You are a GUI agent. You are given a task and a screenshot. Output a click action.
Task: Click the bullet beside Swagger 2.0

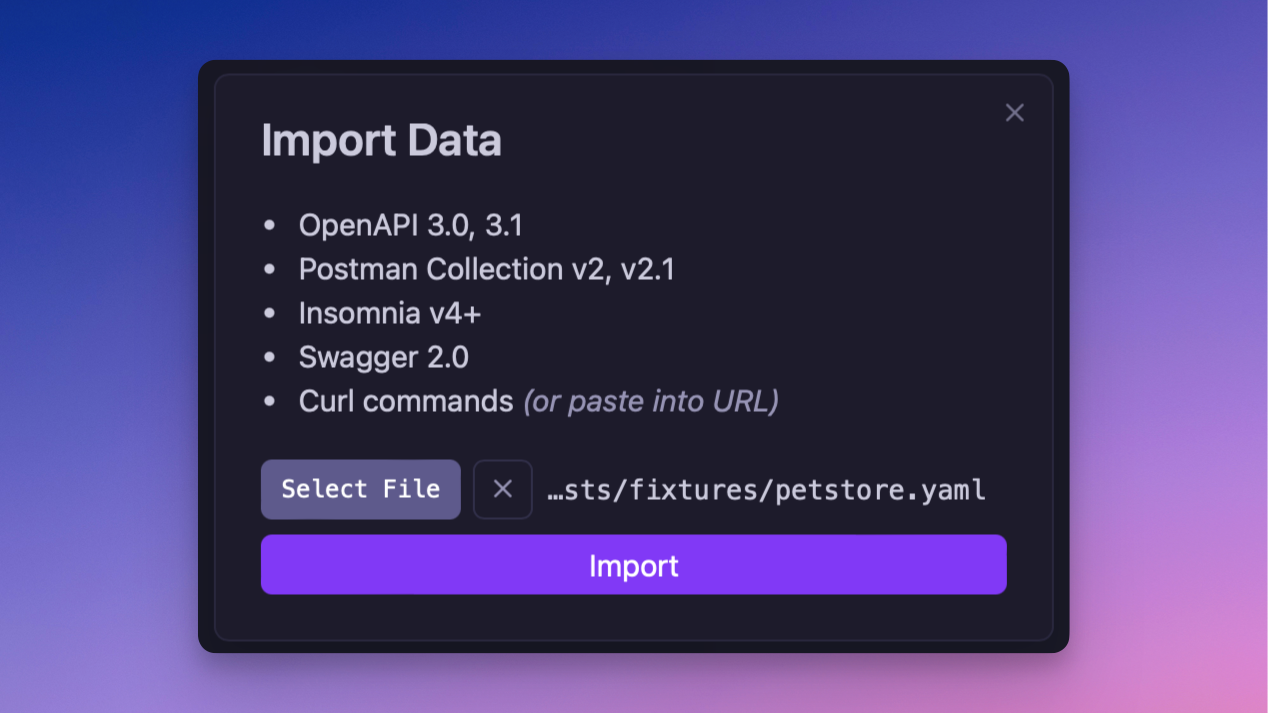point(269,358)
